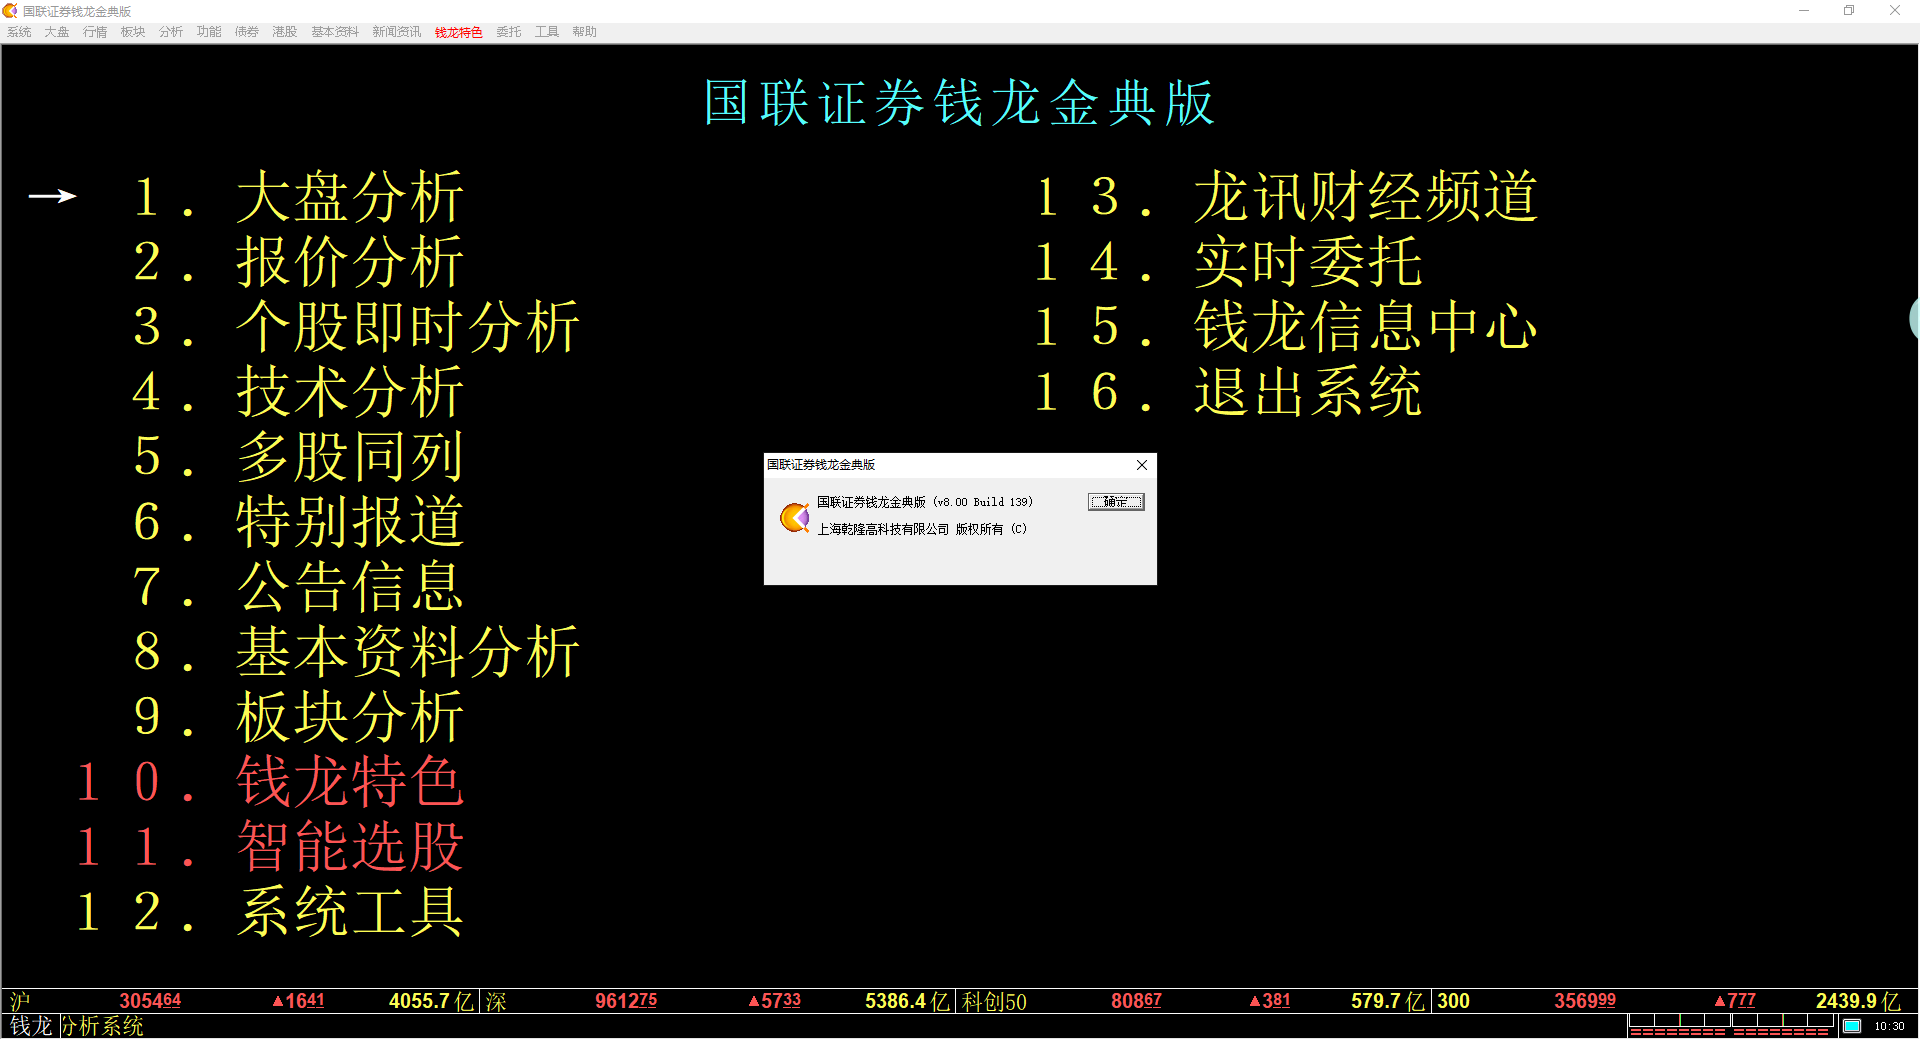Click the 科创50 label in status bar
This screenshot has height=1040, width=1920.
(x=994, y=1001)
